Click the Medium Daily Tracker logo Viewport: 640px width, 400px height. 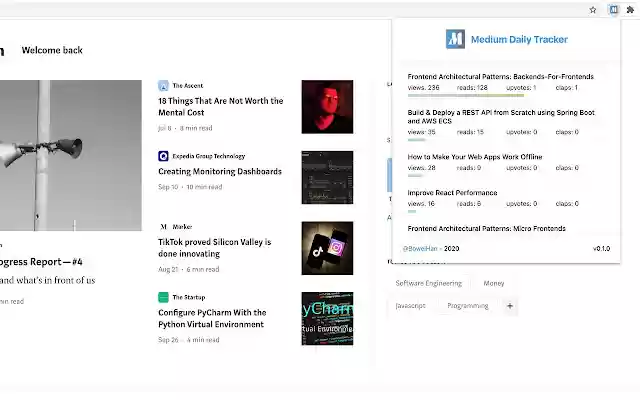point(455,39)
